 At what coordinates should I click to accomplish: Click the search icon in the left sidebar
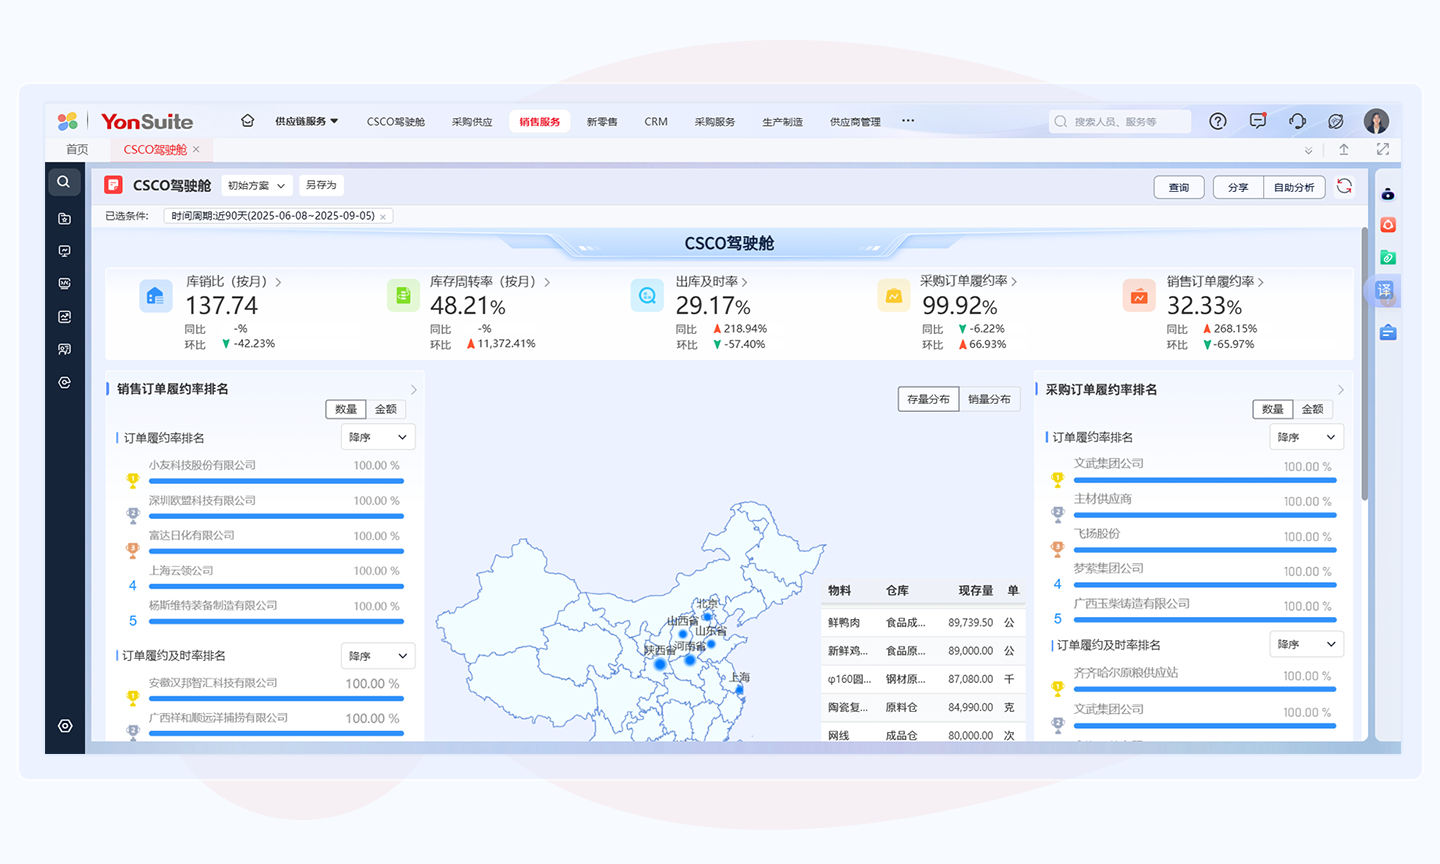tap(64, 182)
